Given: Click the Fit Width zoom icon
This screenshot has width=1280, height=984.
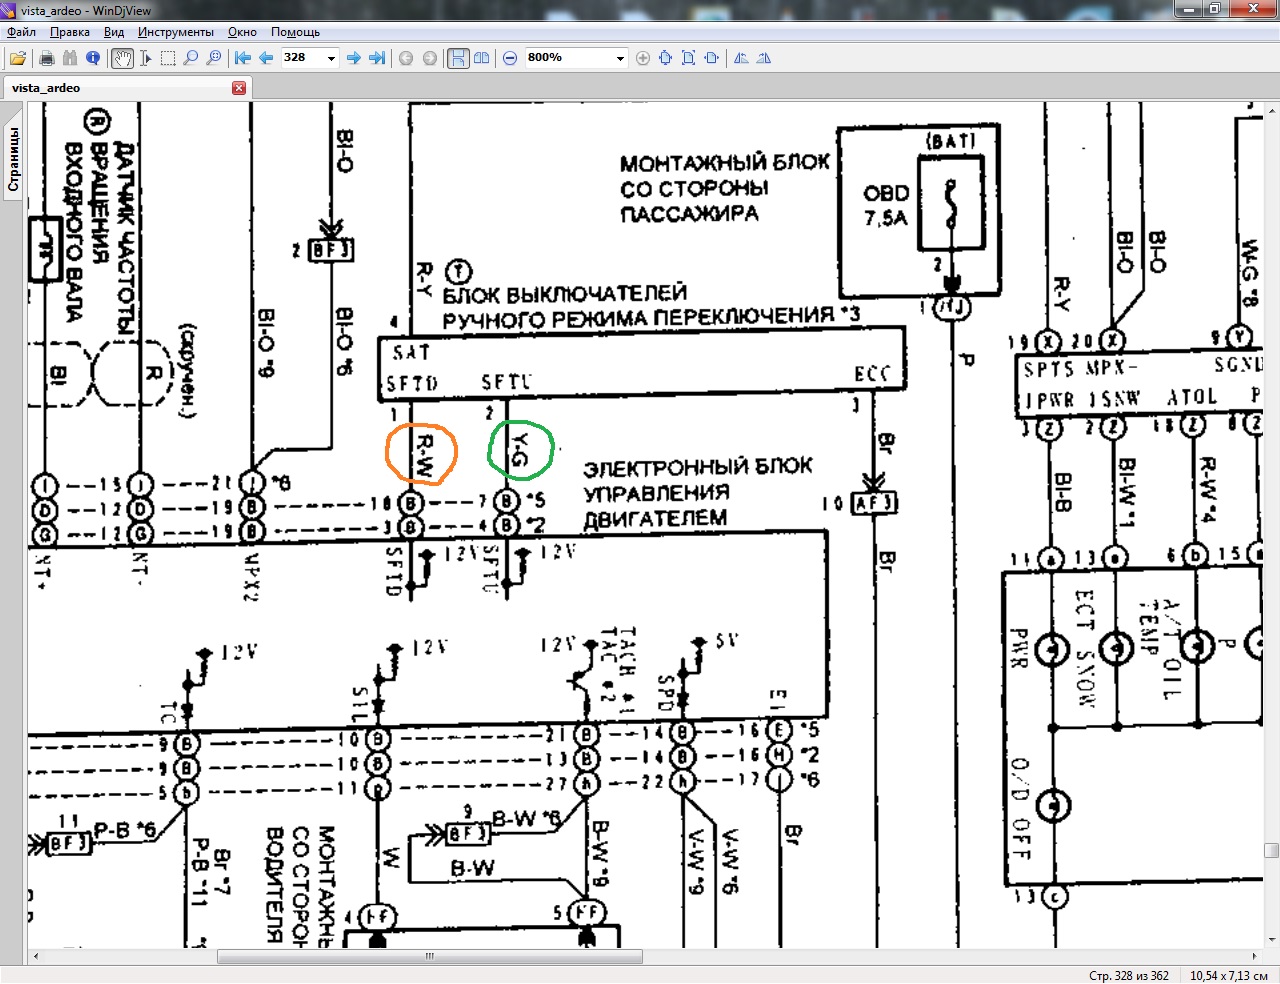Looking at the screenshot, I should [x=711, y=58].
